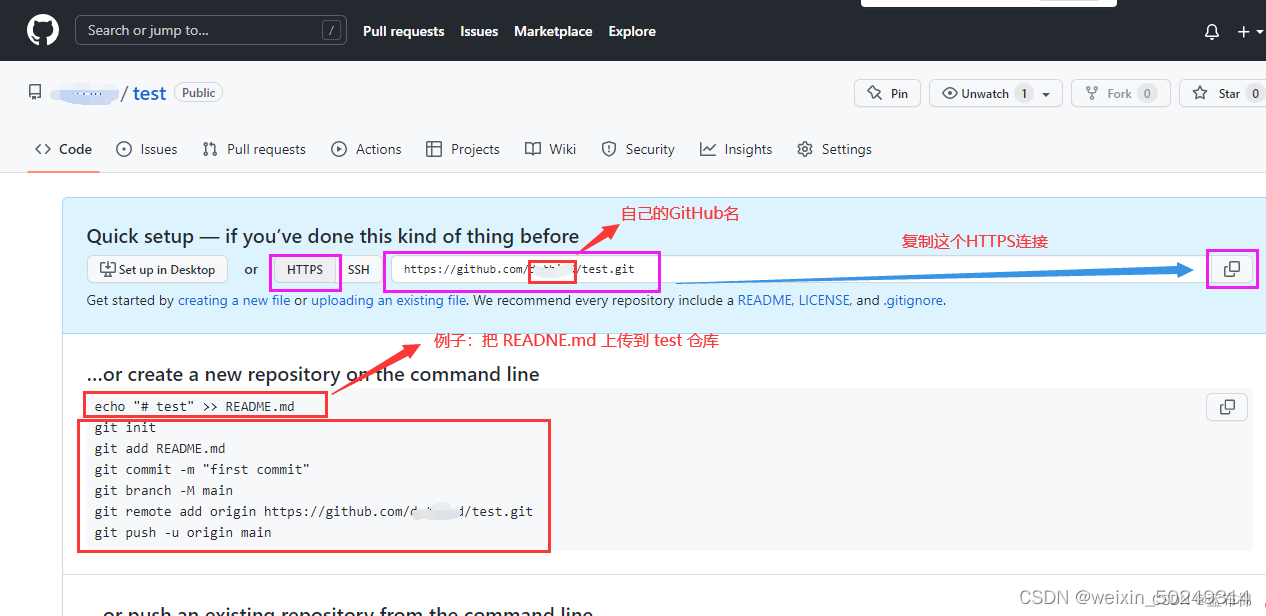Follow the uploading an existing file link
This screenshot has height=616, width=1266.
pos(389,300)
